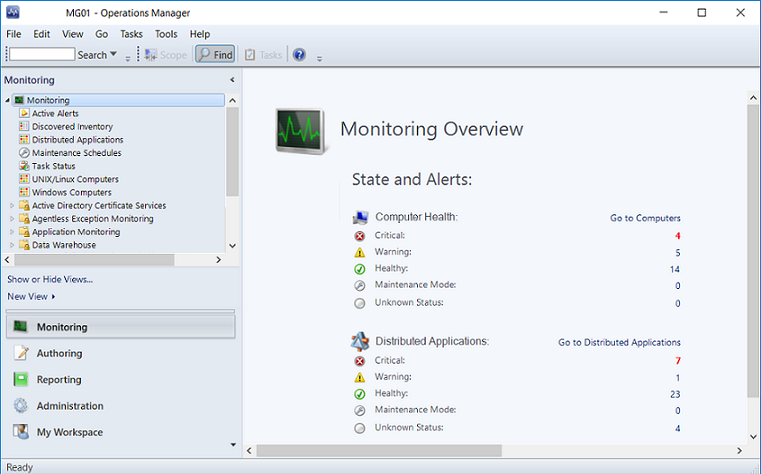Image resolution: width=761 pixels, height=474 pixels.
Task: Click in the search text field
Action: [42, 54]
